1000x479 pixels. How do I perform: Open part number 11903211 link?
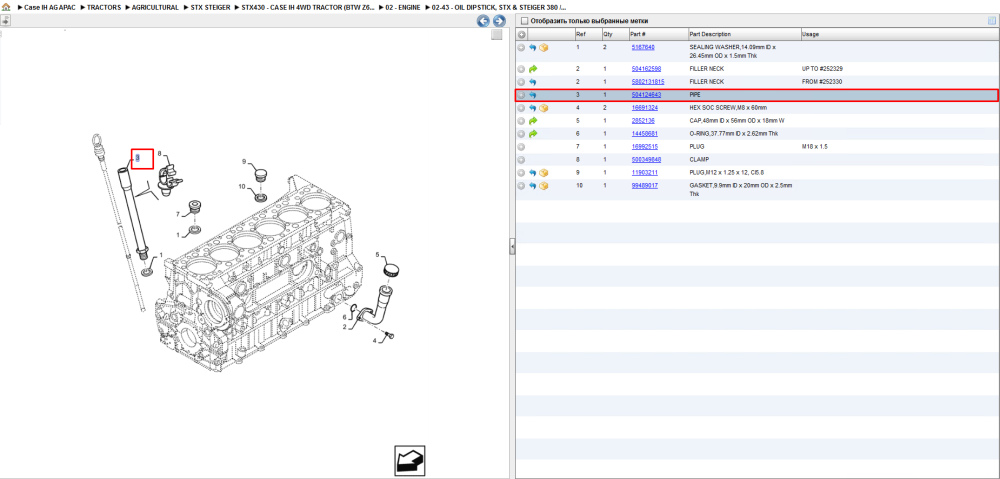644,172
